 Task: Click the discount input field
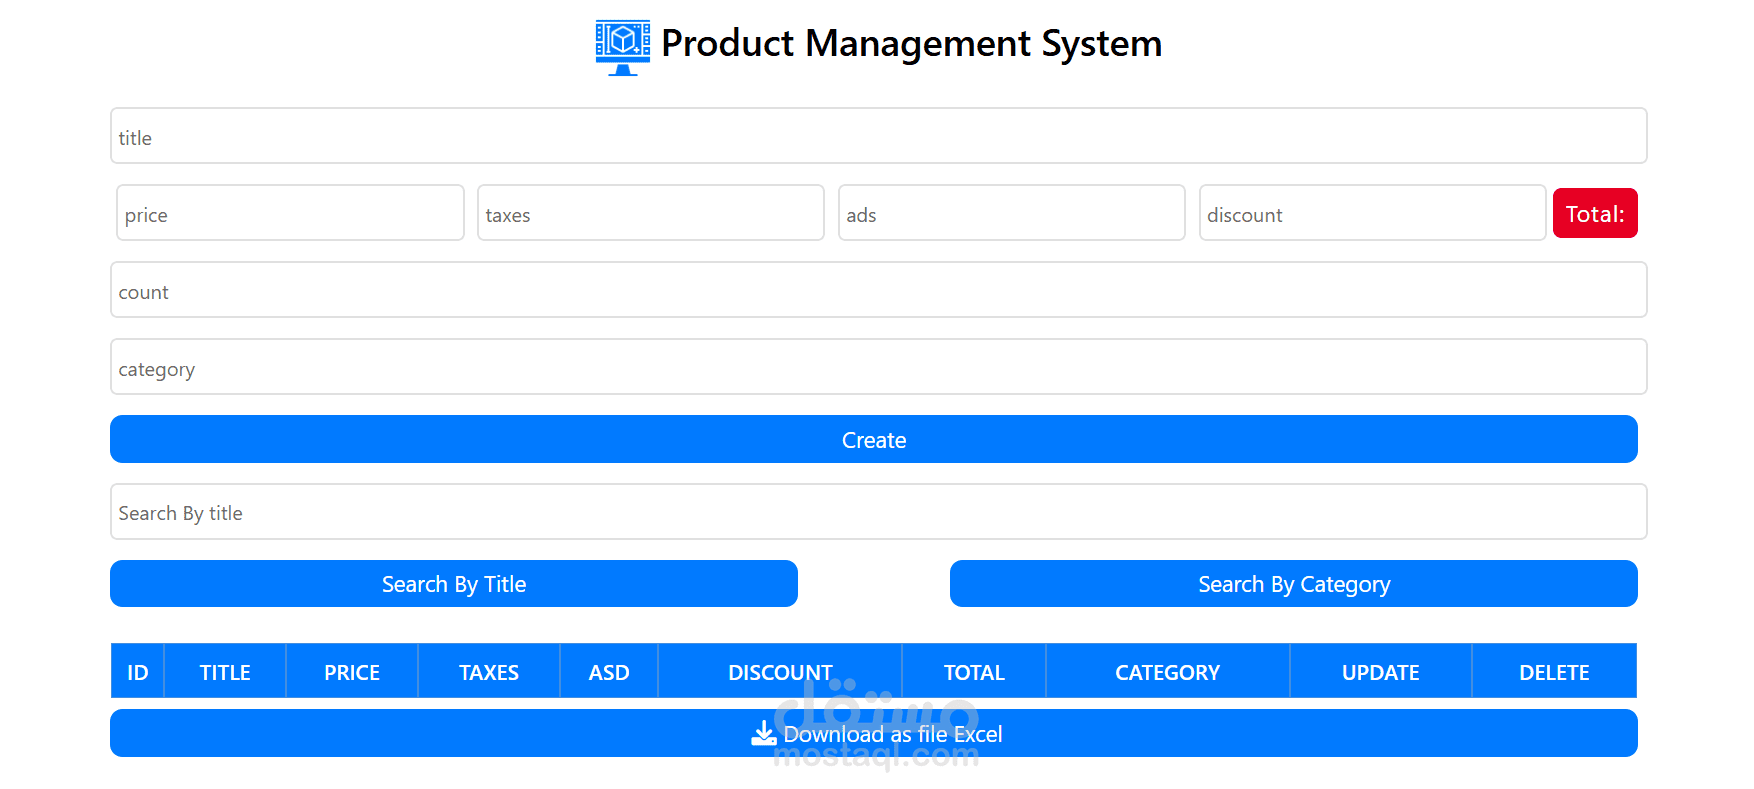click(1372, 213)
